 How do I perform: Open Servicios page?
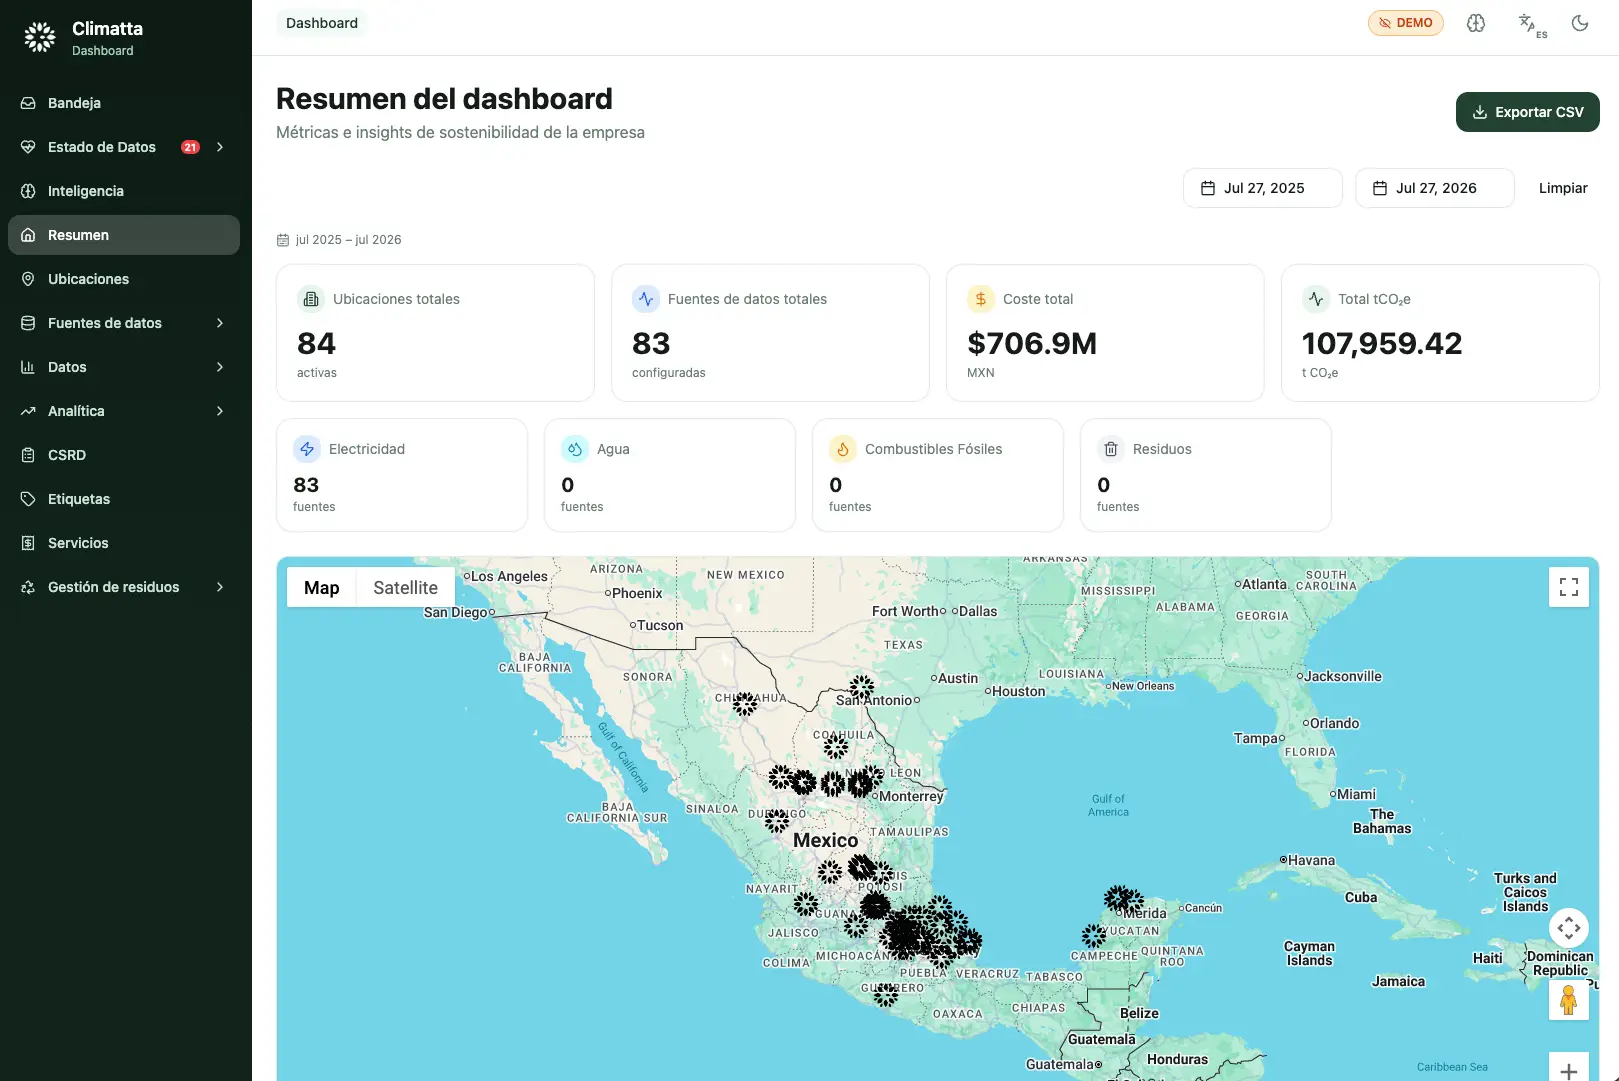click(x=124, y=543)
